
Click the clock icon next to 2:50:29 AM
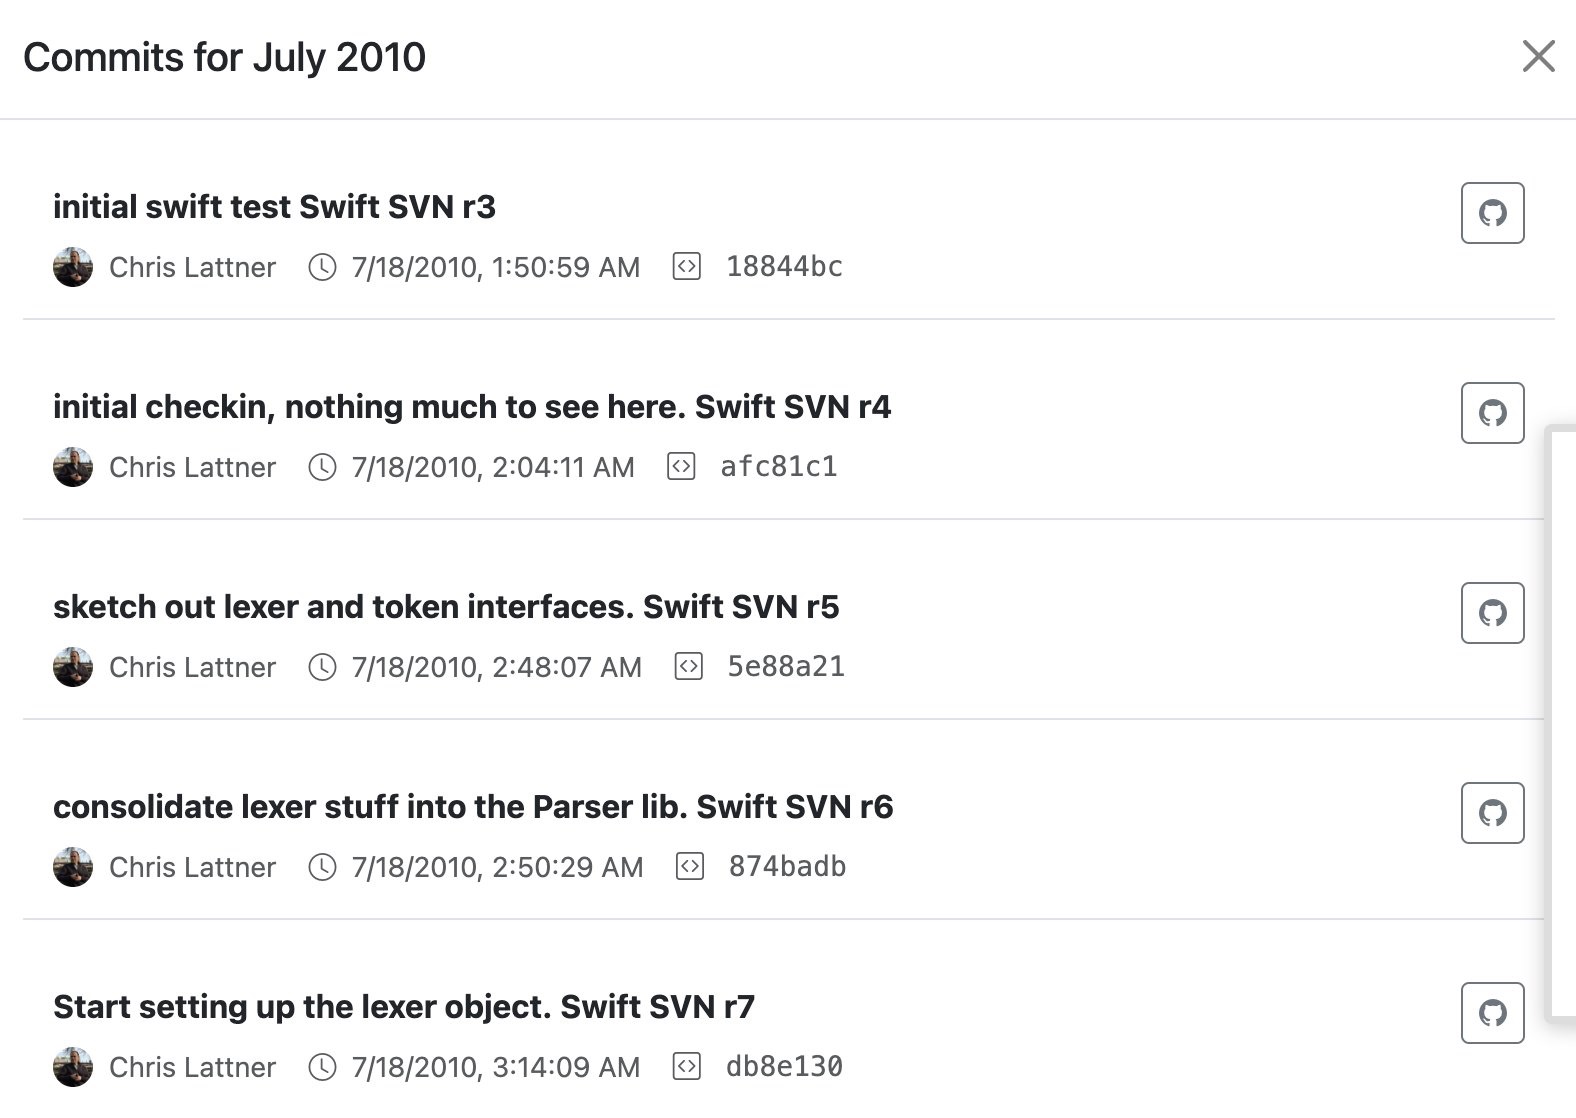tap(322, 867)
